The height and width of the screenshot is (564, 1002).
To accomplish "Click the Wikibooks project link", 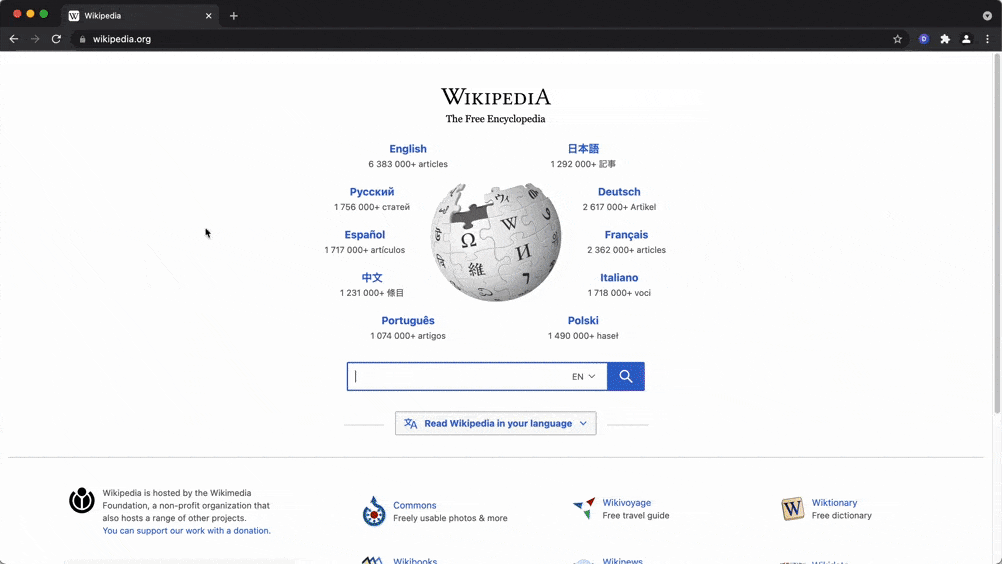I will (415, 561).
